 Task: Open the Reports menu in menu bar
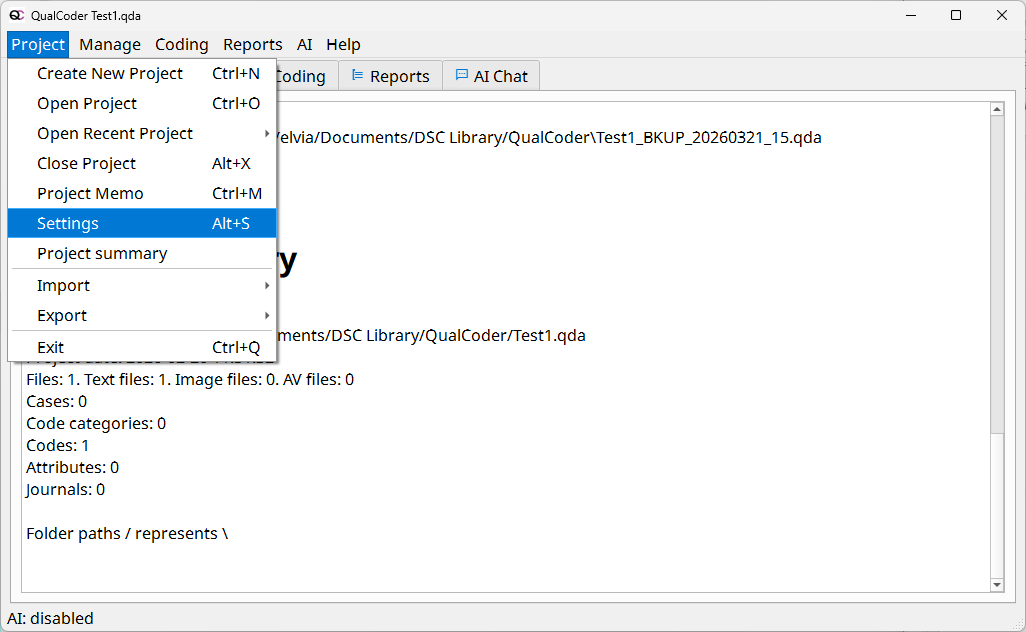[252, 44]
